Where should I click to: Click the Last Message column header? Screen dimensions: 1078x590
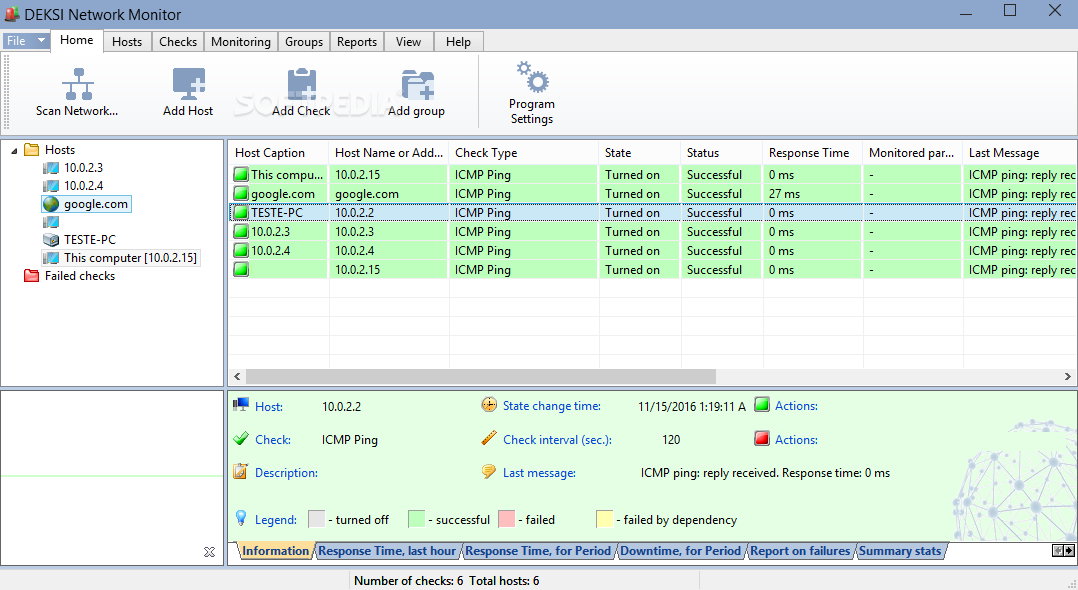click(1020, 153)
